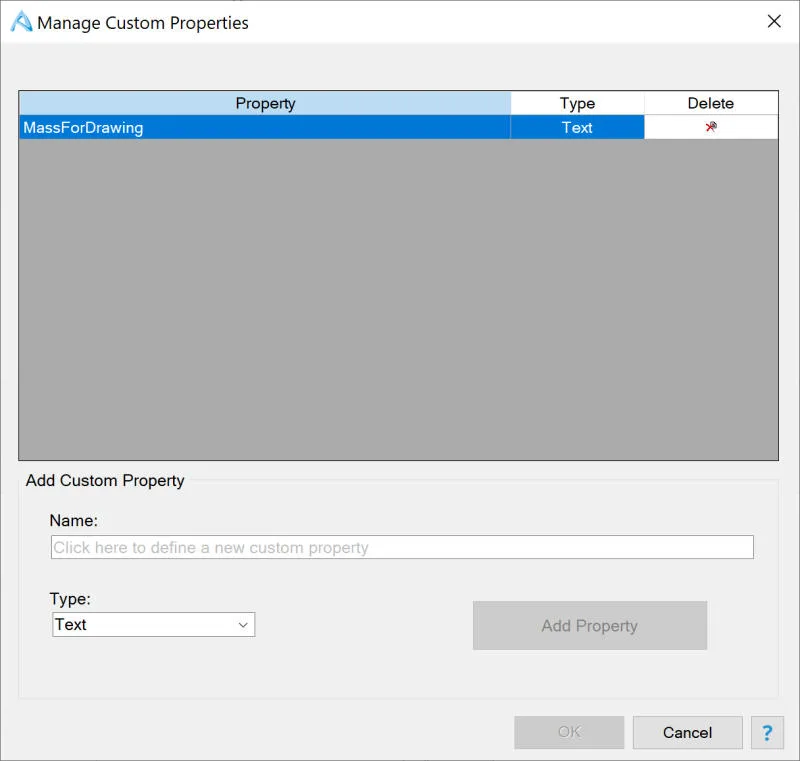The height and width of the screenshot is (761, 800).
Task: Click the Add Property button
Action: [x=590, y=625]
